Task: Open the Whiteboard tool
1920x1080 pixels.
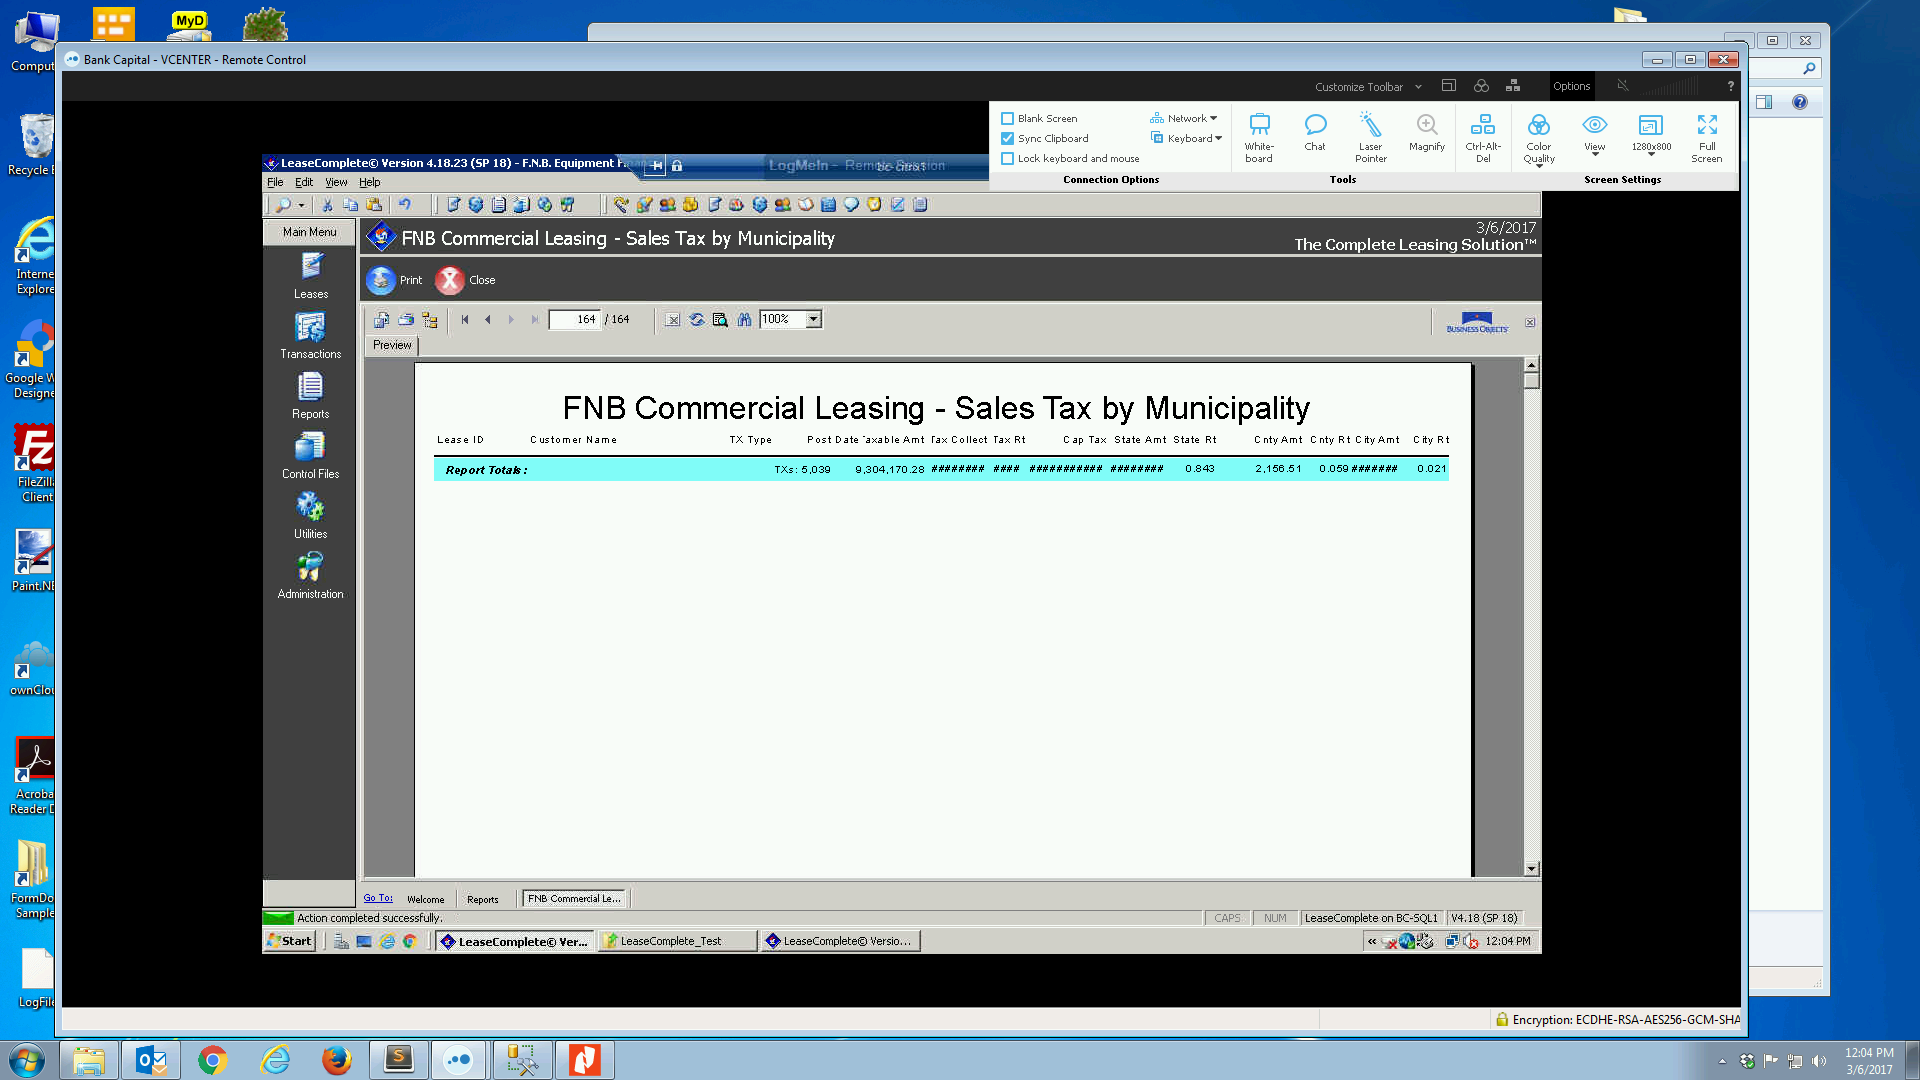Action: pyautogui.click(x=1259, y=136)
